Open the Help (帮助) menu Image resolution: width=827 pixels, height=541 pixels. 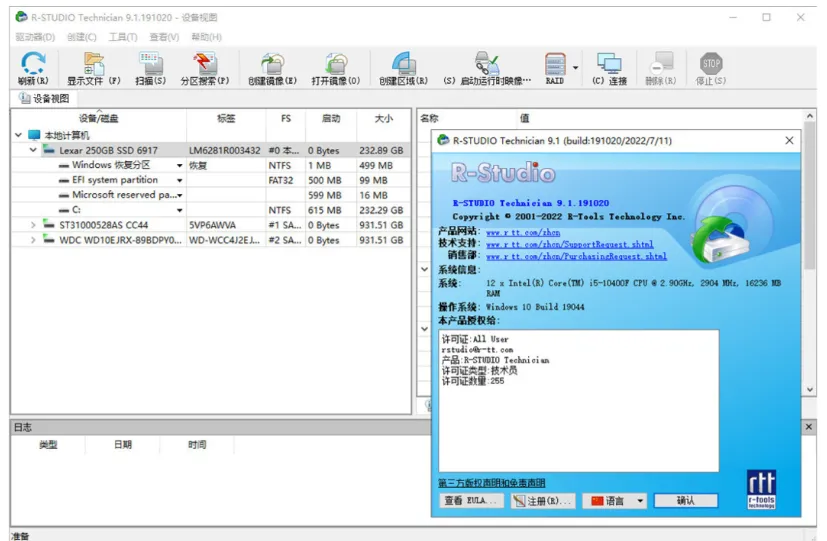[206, 37]
